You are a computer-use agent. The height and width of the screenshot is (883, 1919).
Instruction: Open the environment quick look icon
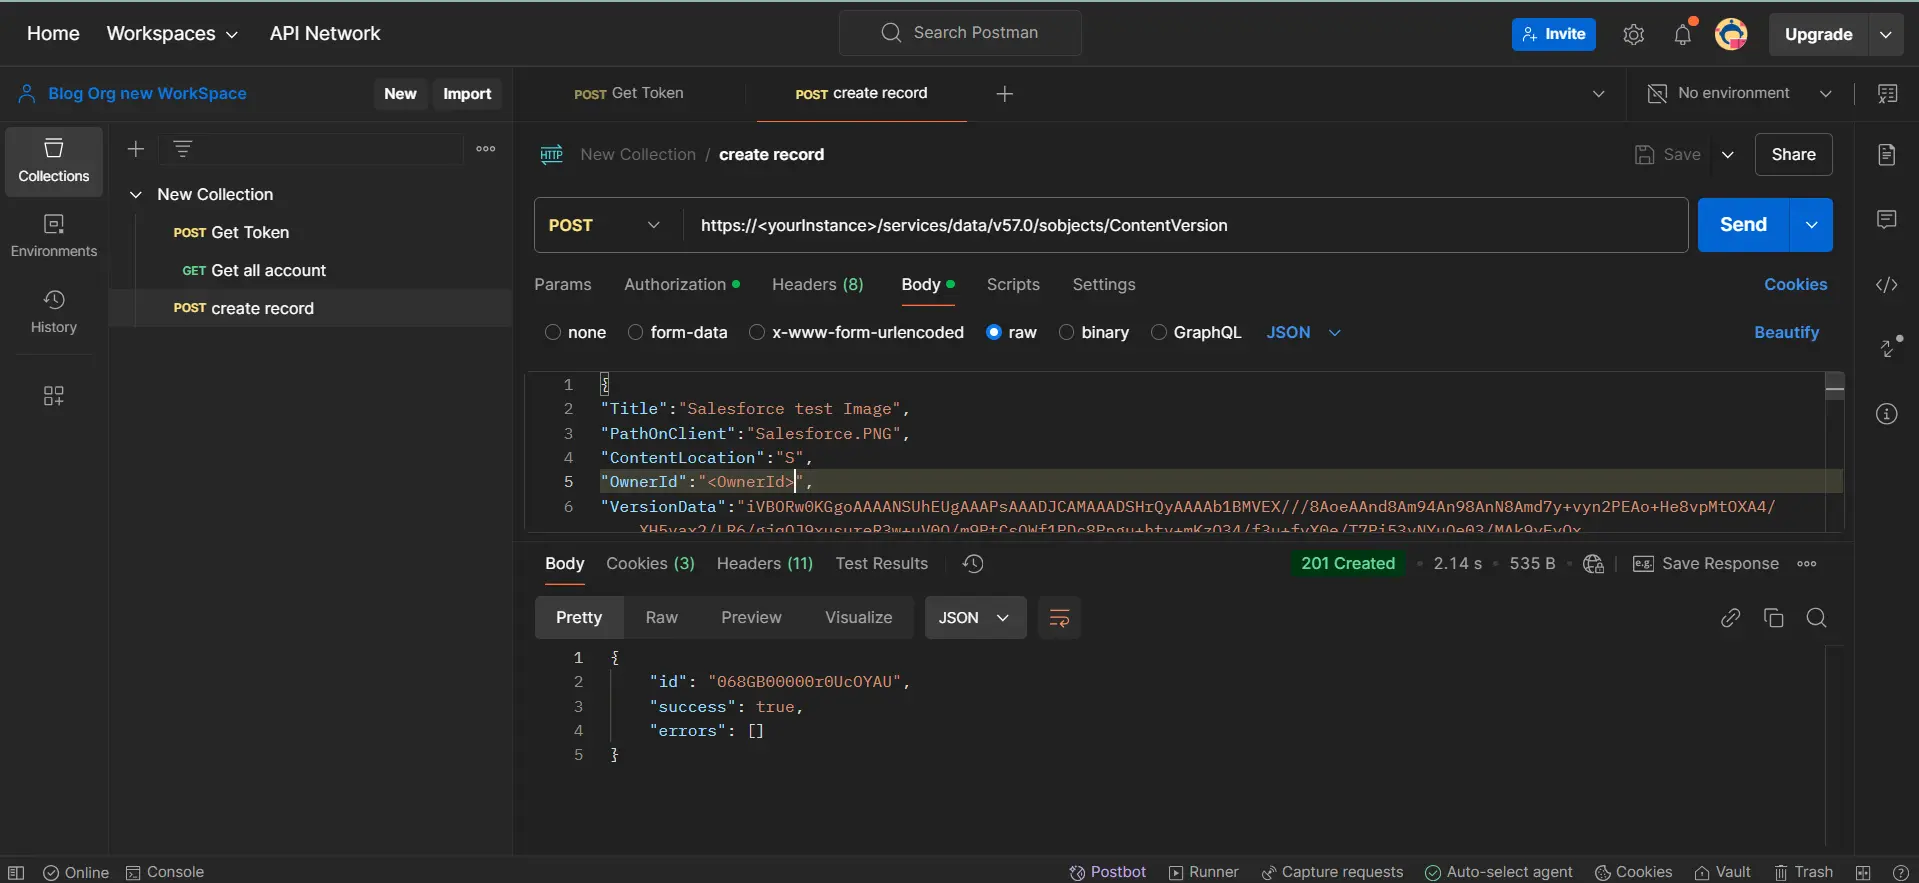1888,94
